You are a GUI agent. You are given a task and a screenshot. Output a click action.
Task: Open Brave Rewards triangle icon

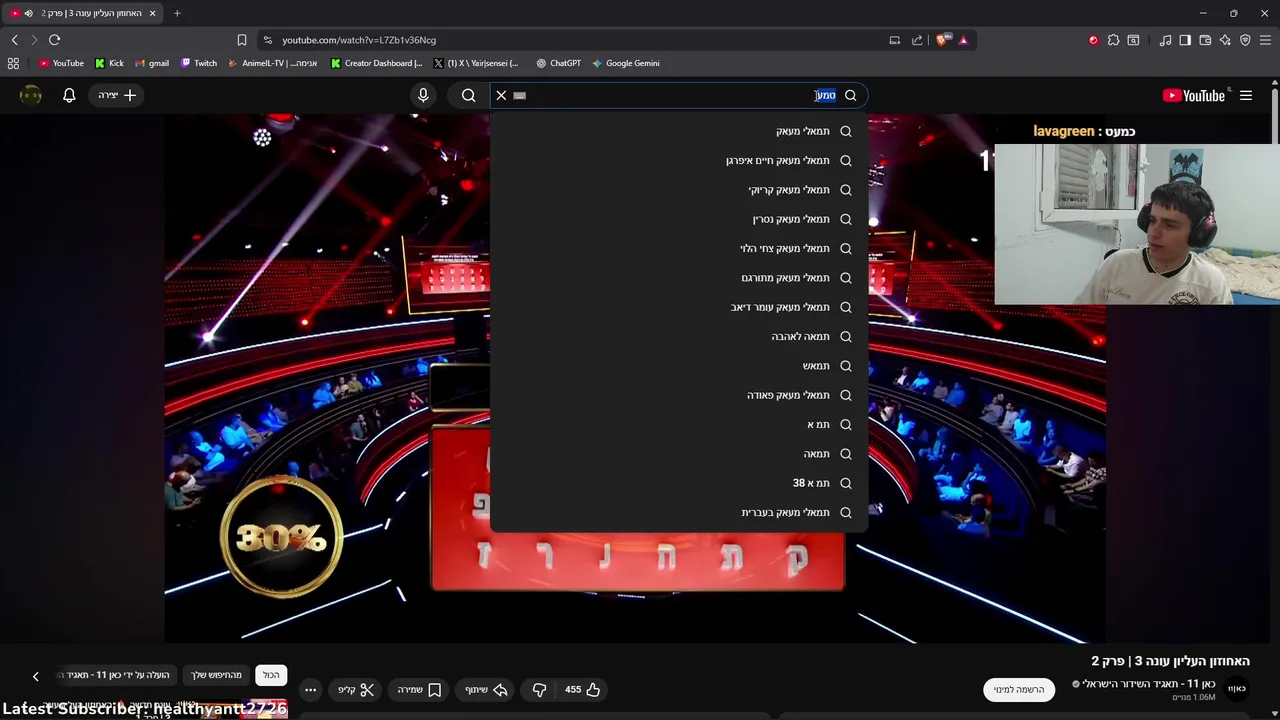pos(963,40)
